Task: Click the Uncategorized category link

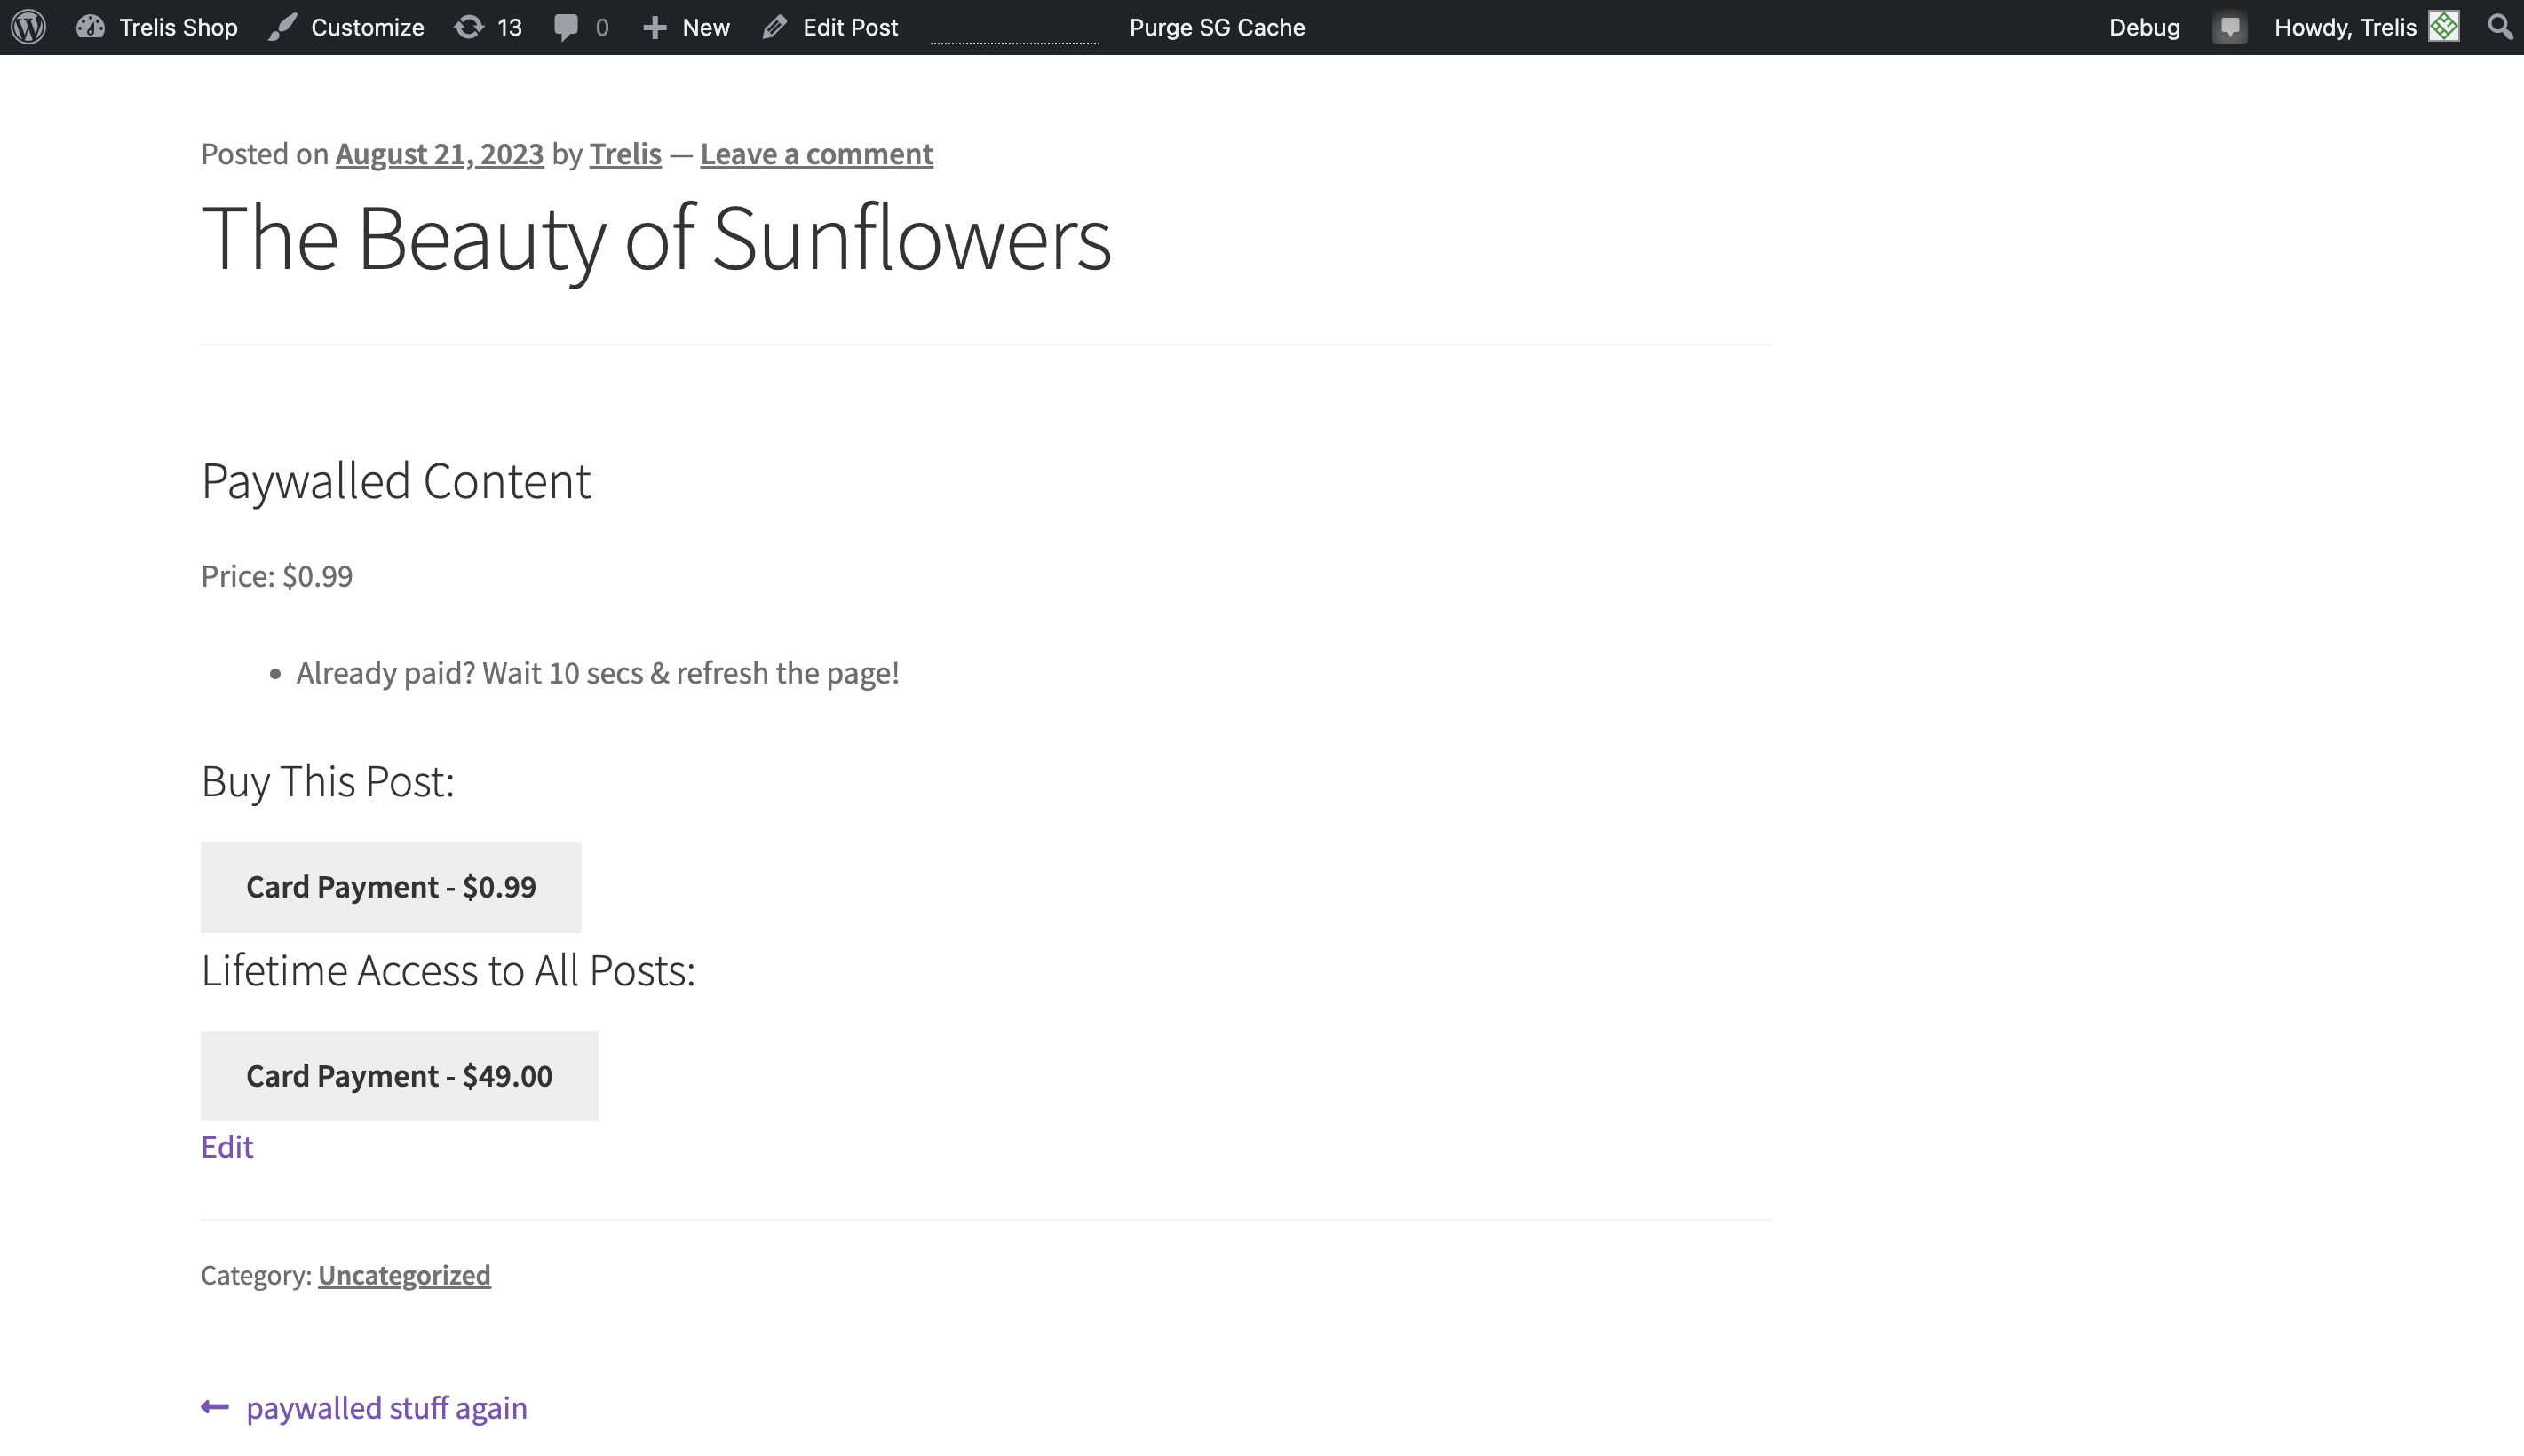Action: pyautogui.click(x=404, y=1274)
